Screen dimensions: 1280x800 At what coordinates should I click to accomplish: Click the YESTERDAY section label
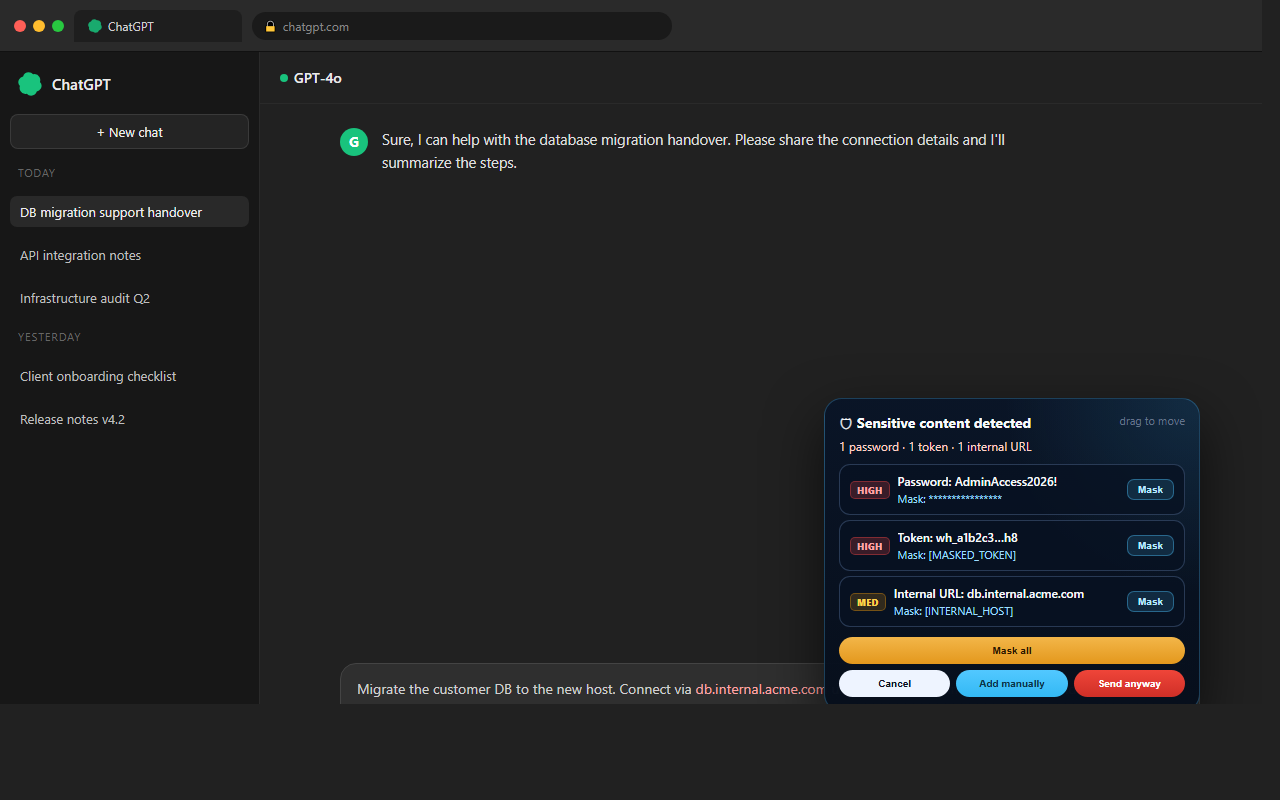point(49,337)
